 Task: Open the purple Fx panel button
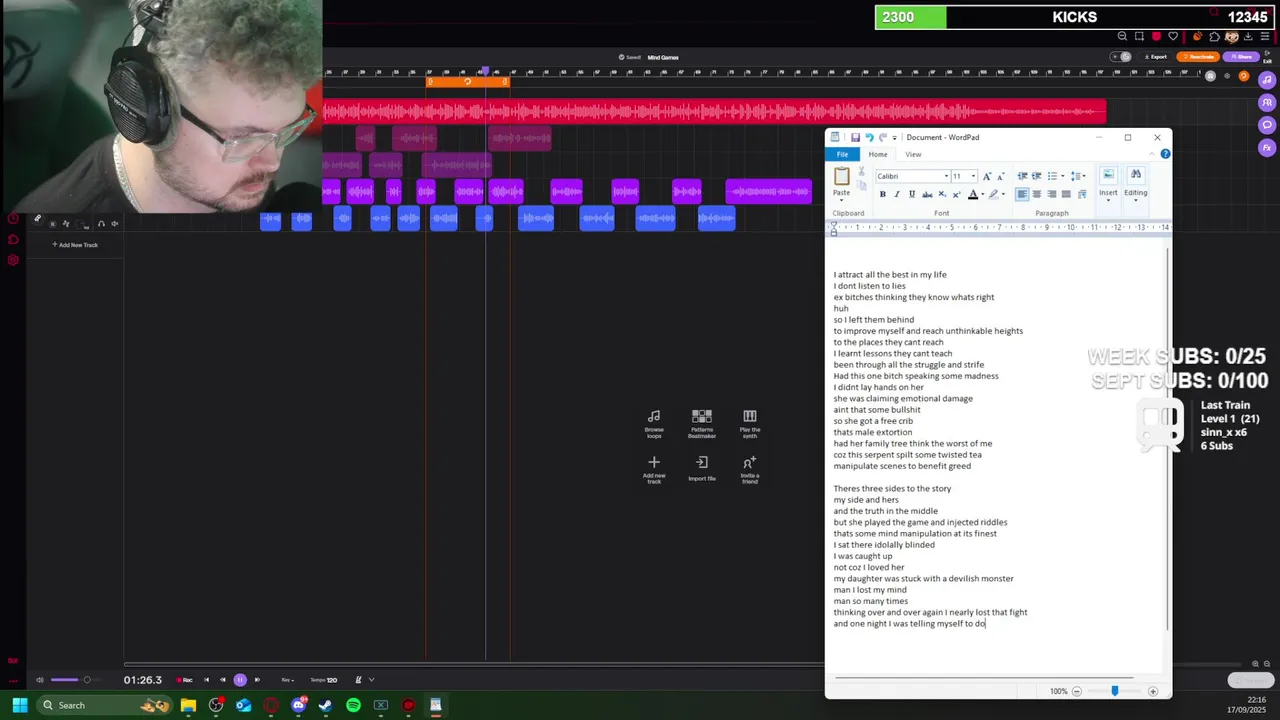1267,147
